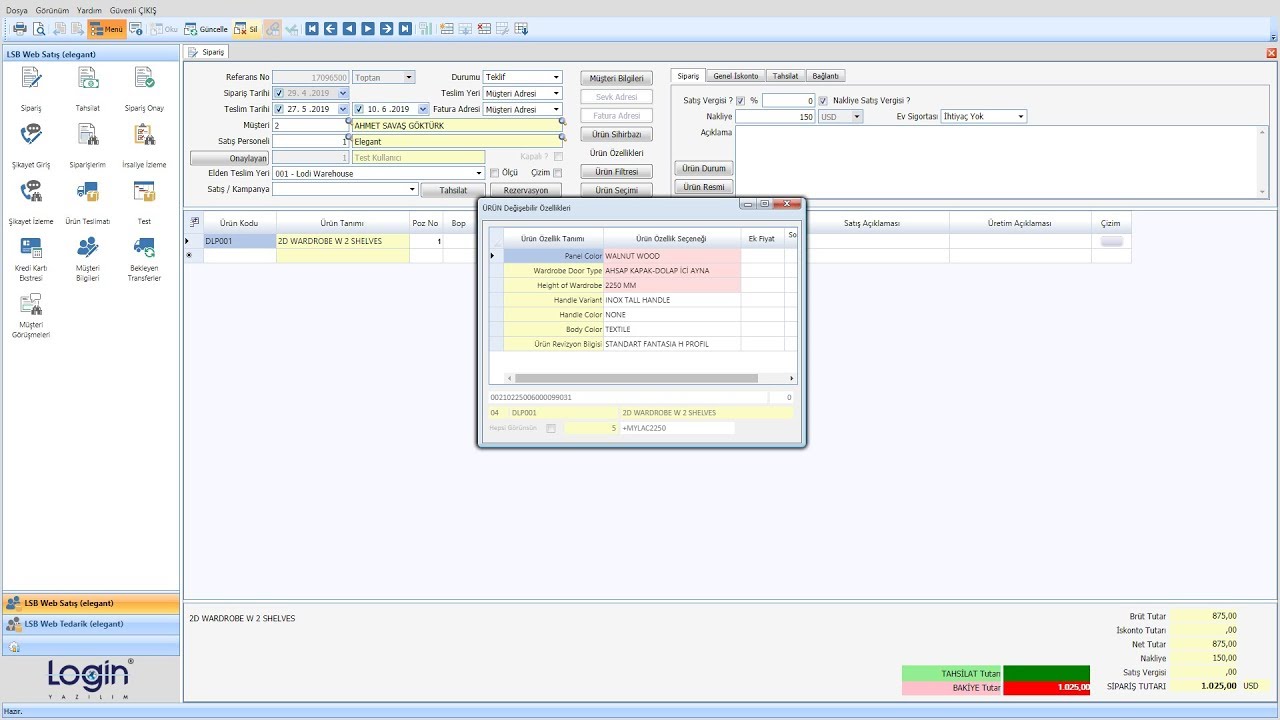The width and height of the screenshot is (1280, 720).
Task: Go to the last record arrow
Action: 405,29
